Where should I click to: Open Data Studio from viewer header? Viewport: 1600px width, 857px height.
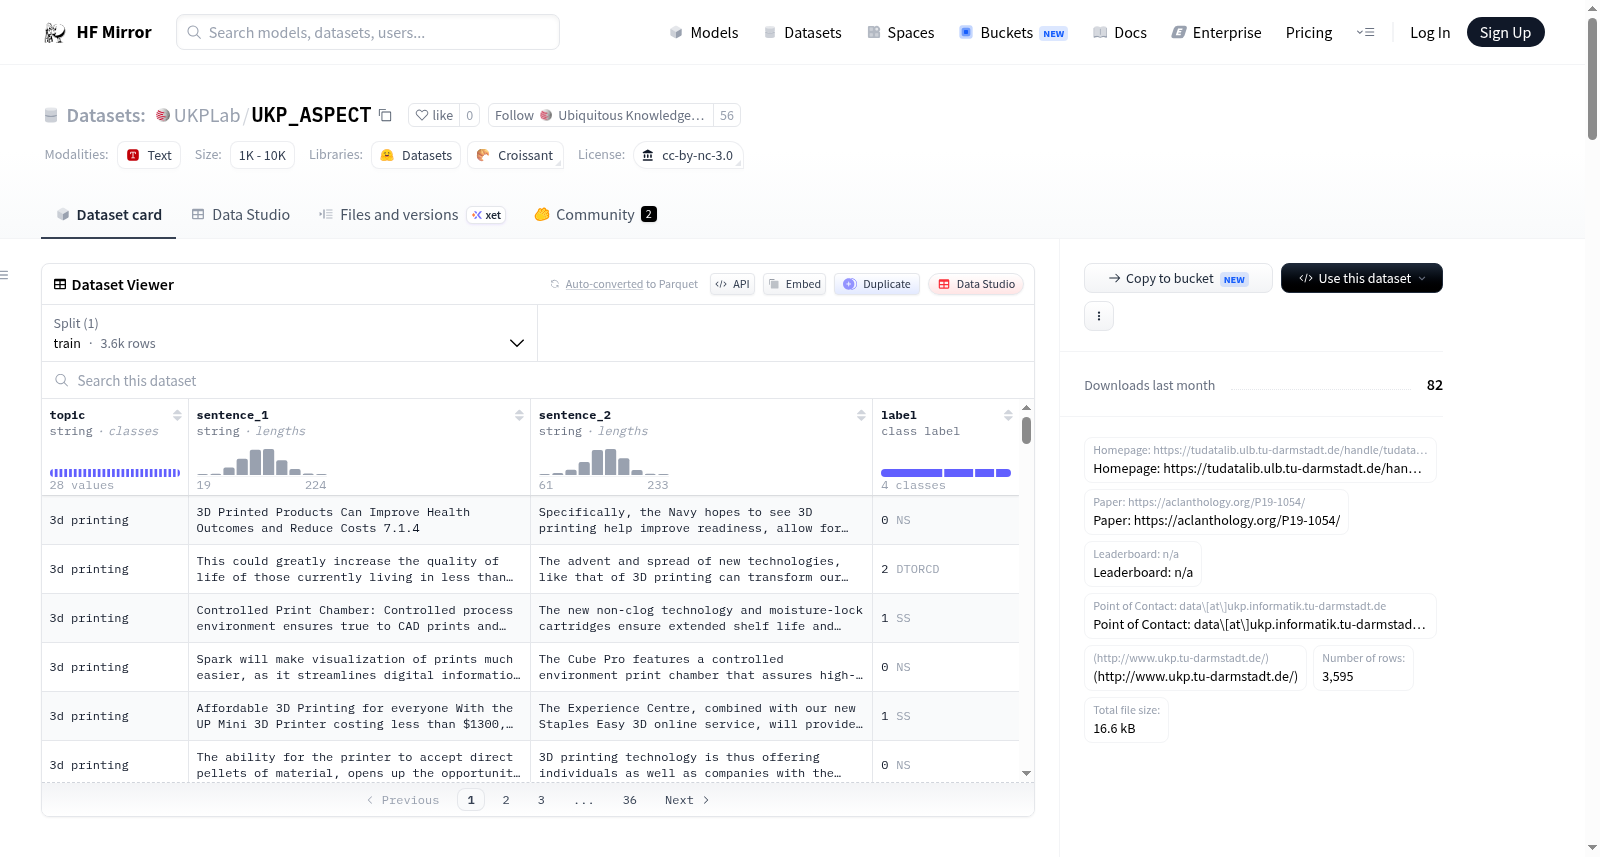(x=976, y=284)
